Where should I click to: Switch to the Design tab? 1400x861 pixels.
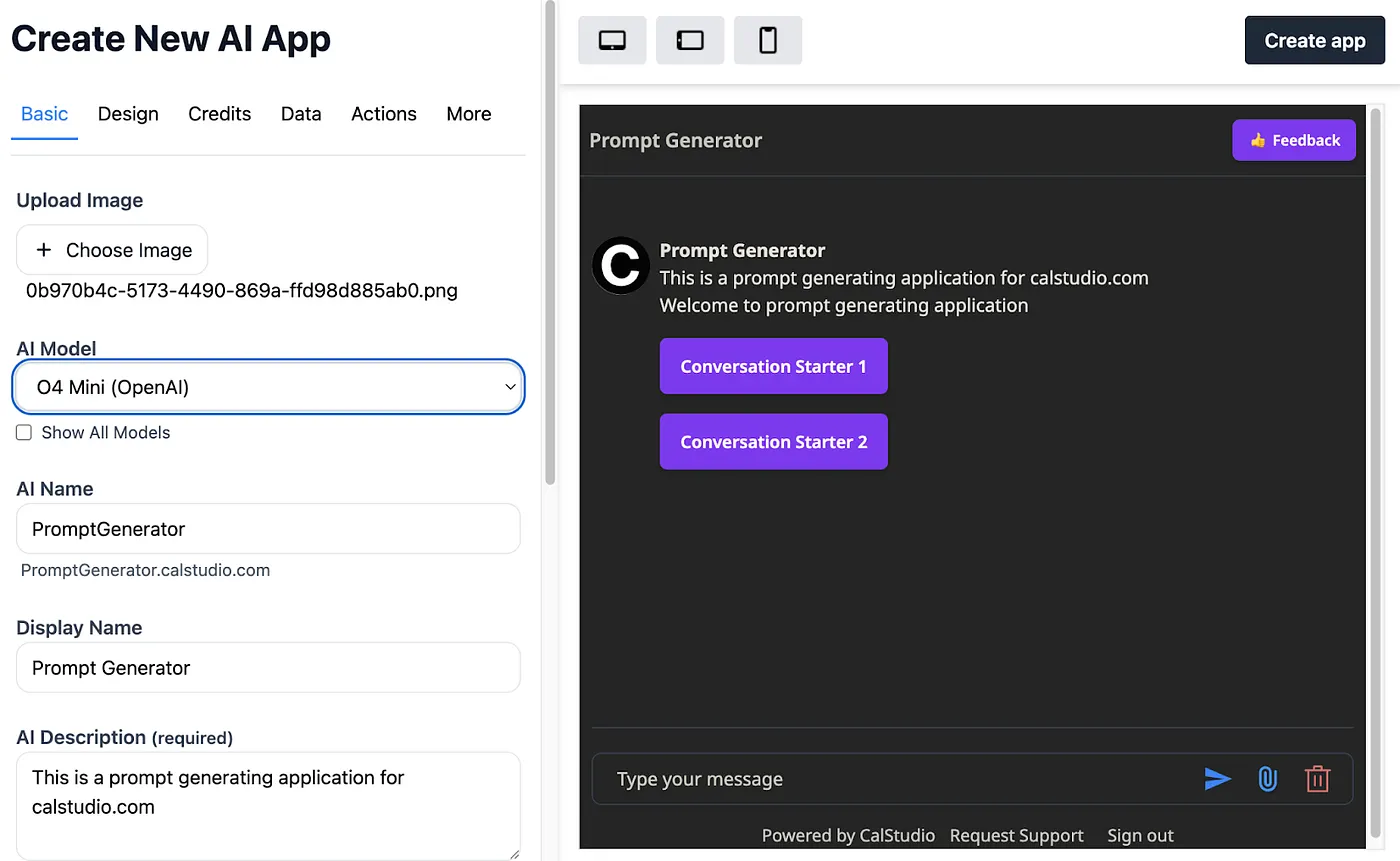(x=128, y=114)
